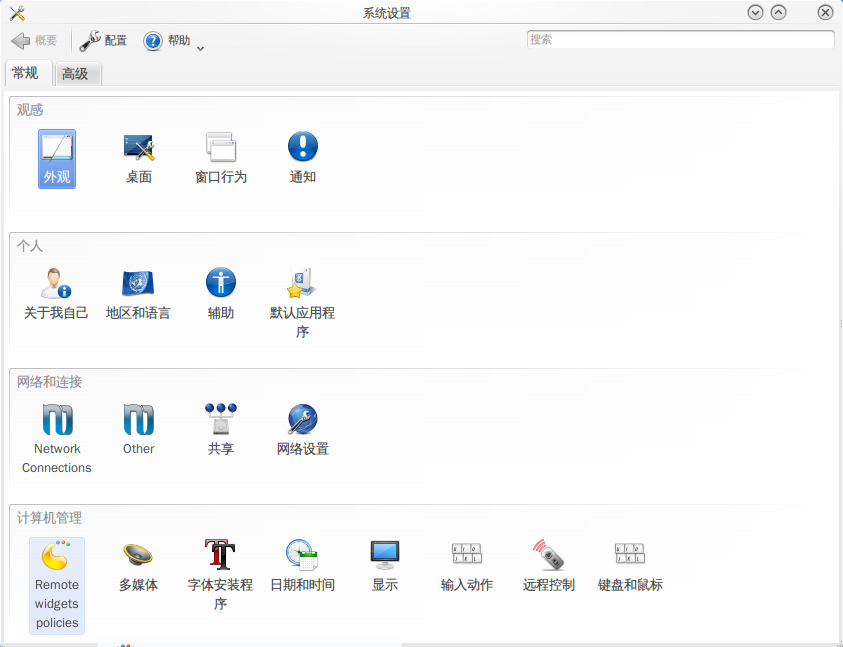Open the 显示 display settings
The height and width of the screenshot is (647, 843).
385,566
